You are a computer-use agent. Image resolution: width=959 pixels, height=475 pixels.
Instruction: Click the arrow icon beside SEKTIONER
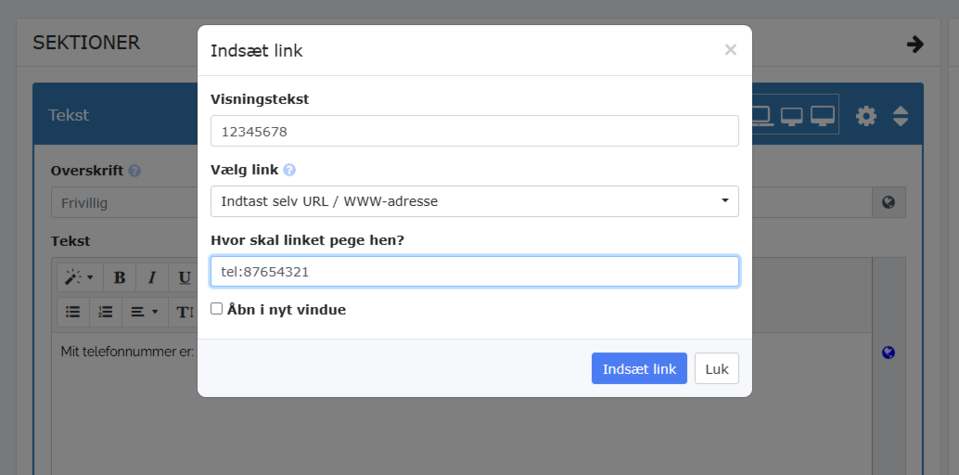(x=915, y=44)
